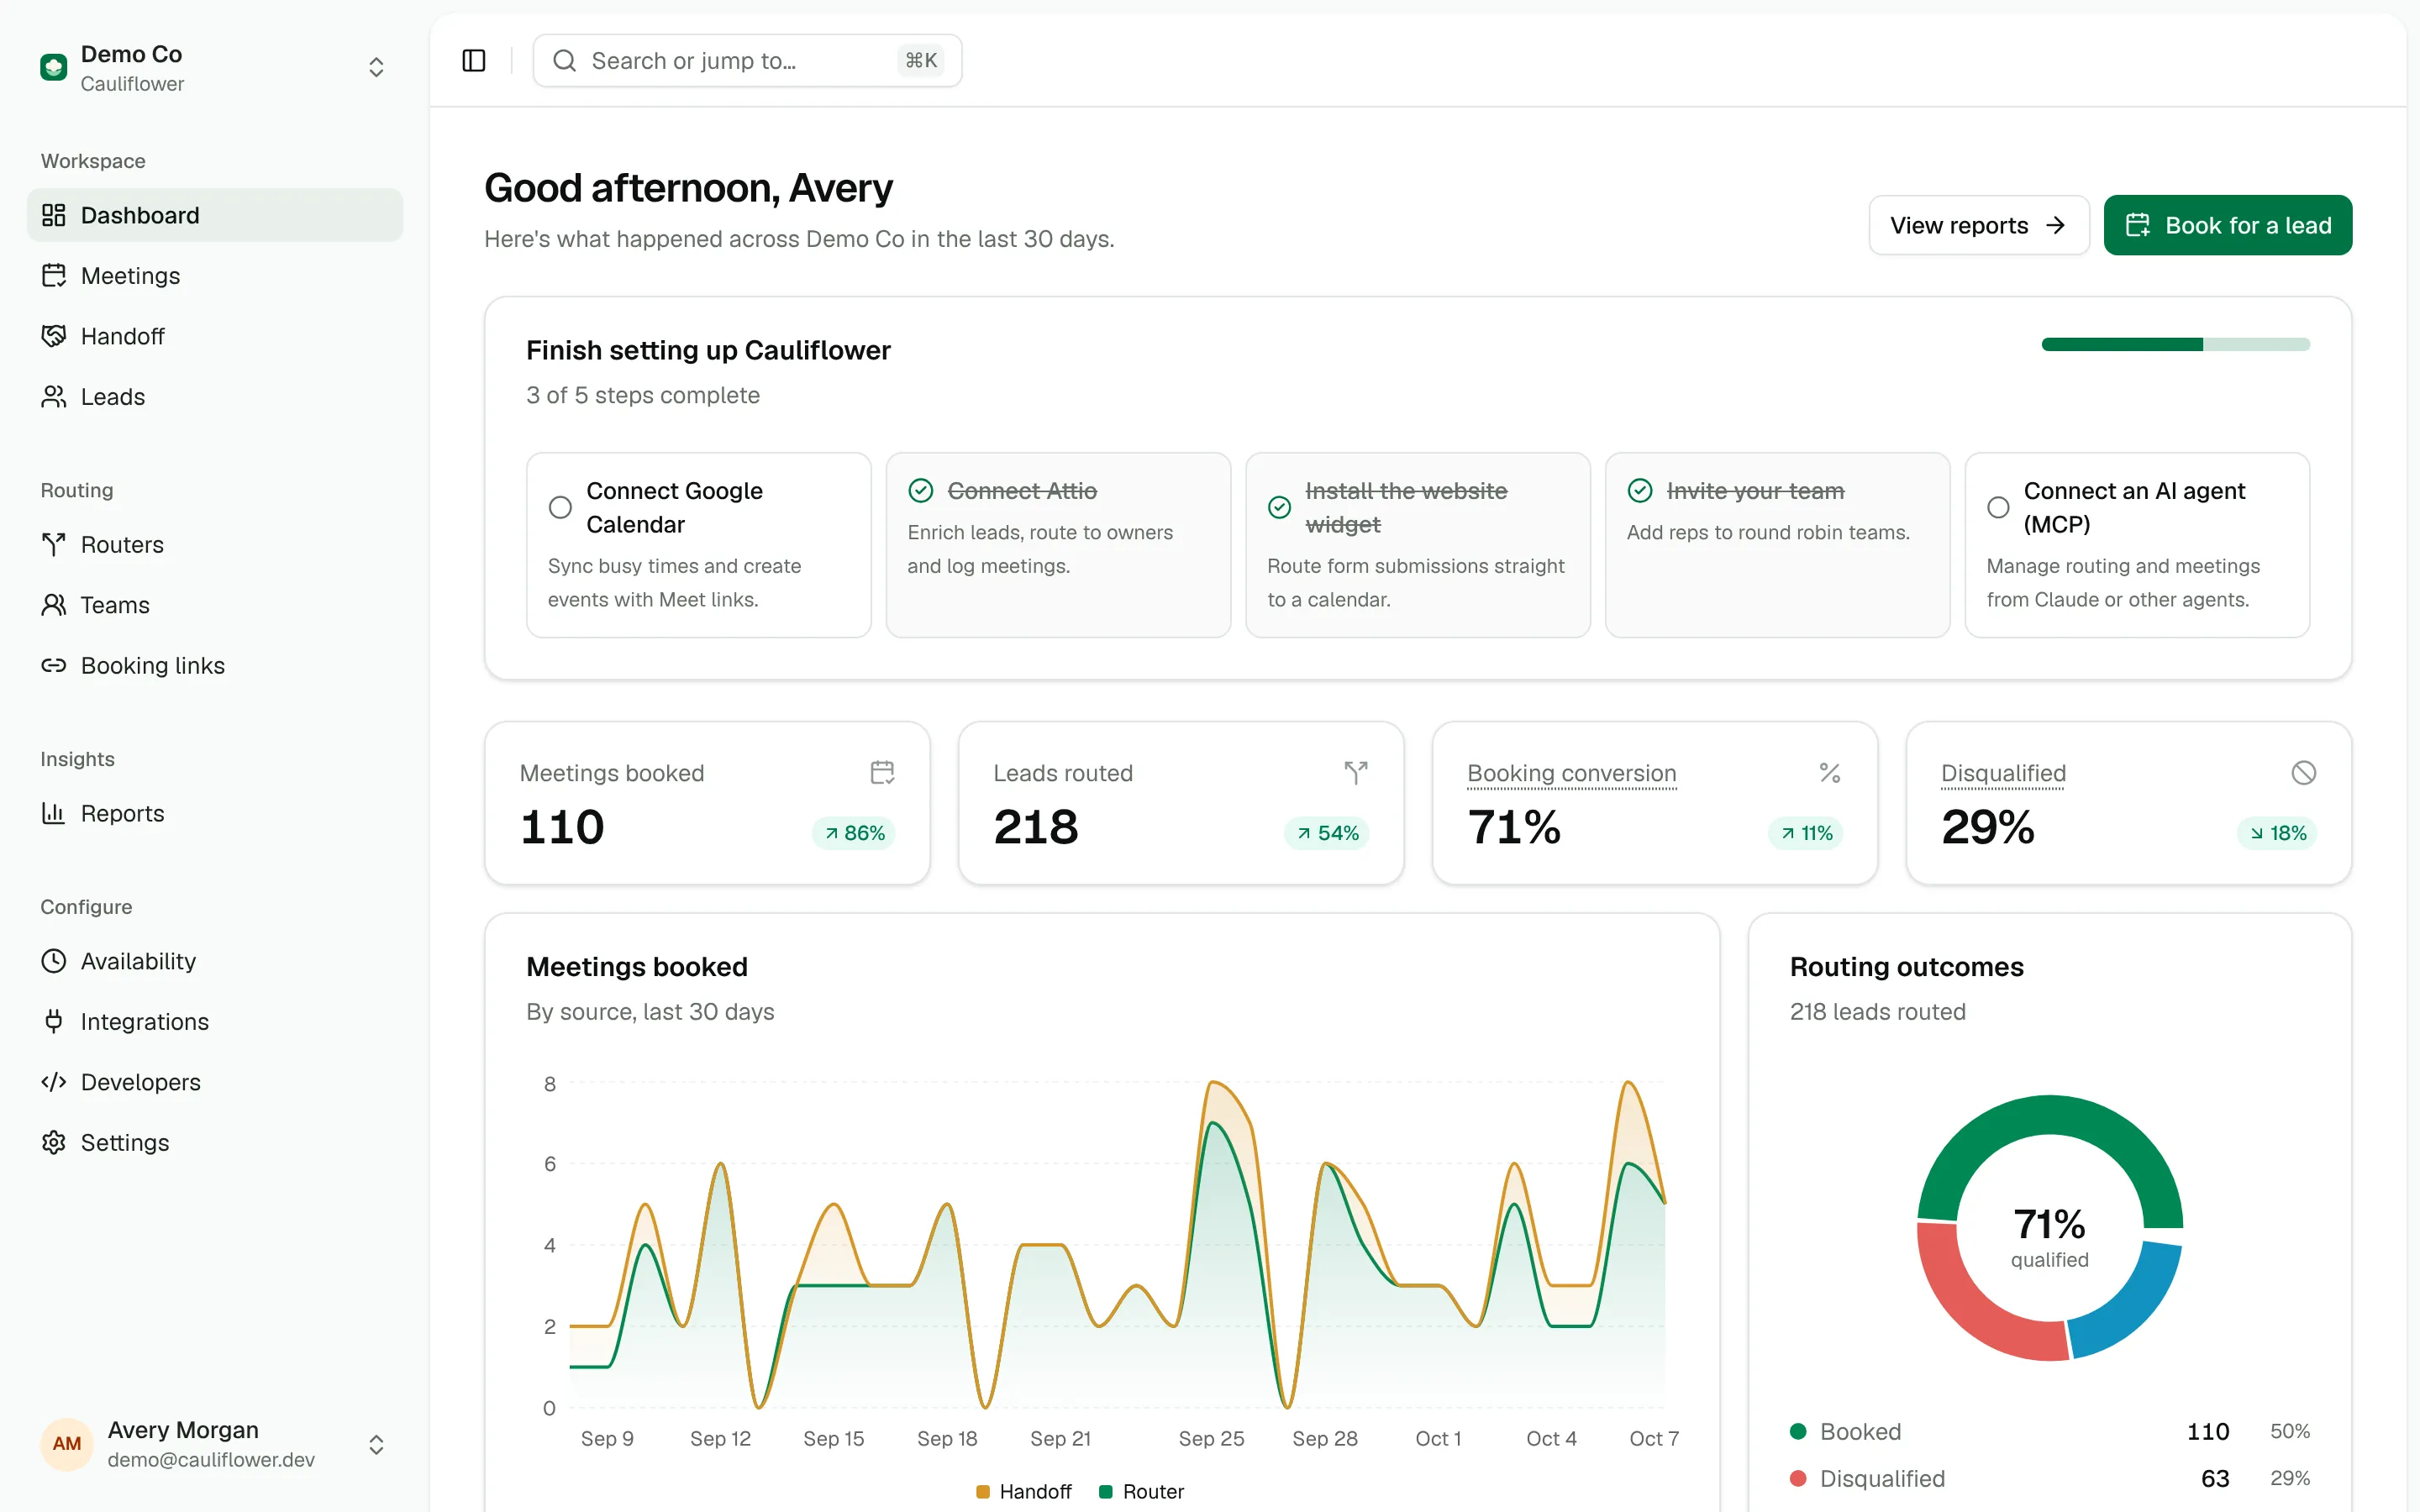Open Meetings in the sidebar
The width and height of the screenshot is (2420, 1512).
pyautogui.click(x=215, y=275)
